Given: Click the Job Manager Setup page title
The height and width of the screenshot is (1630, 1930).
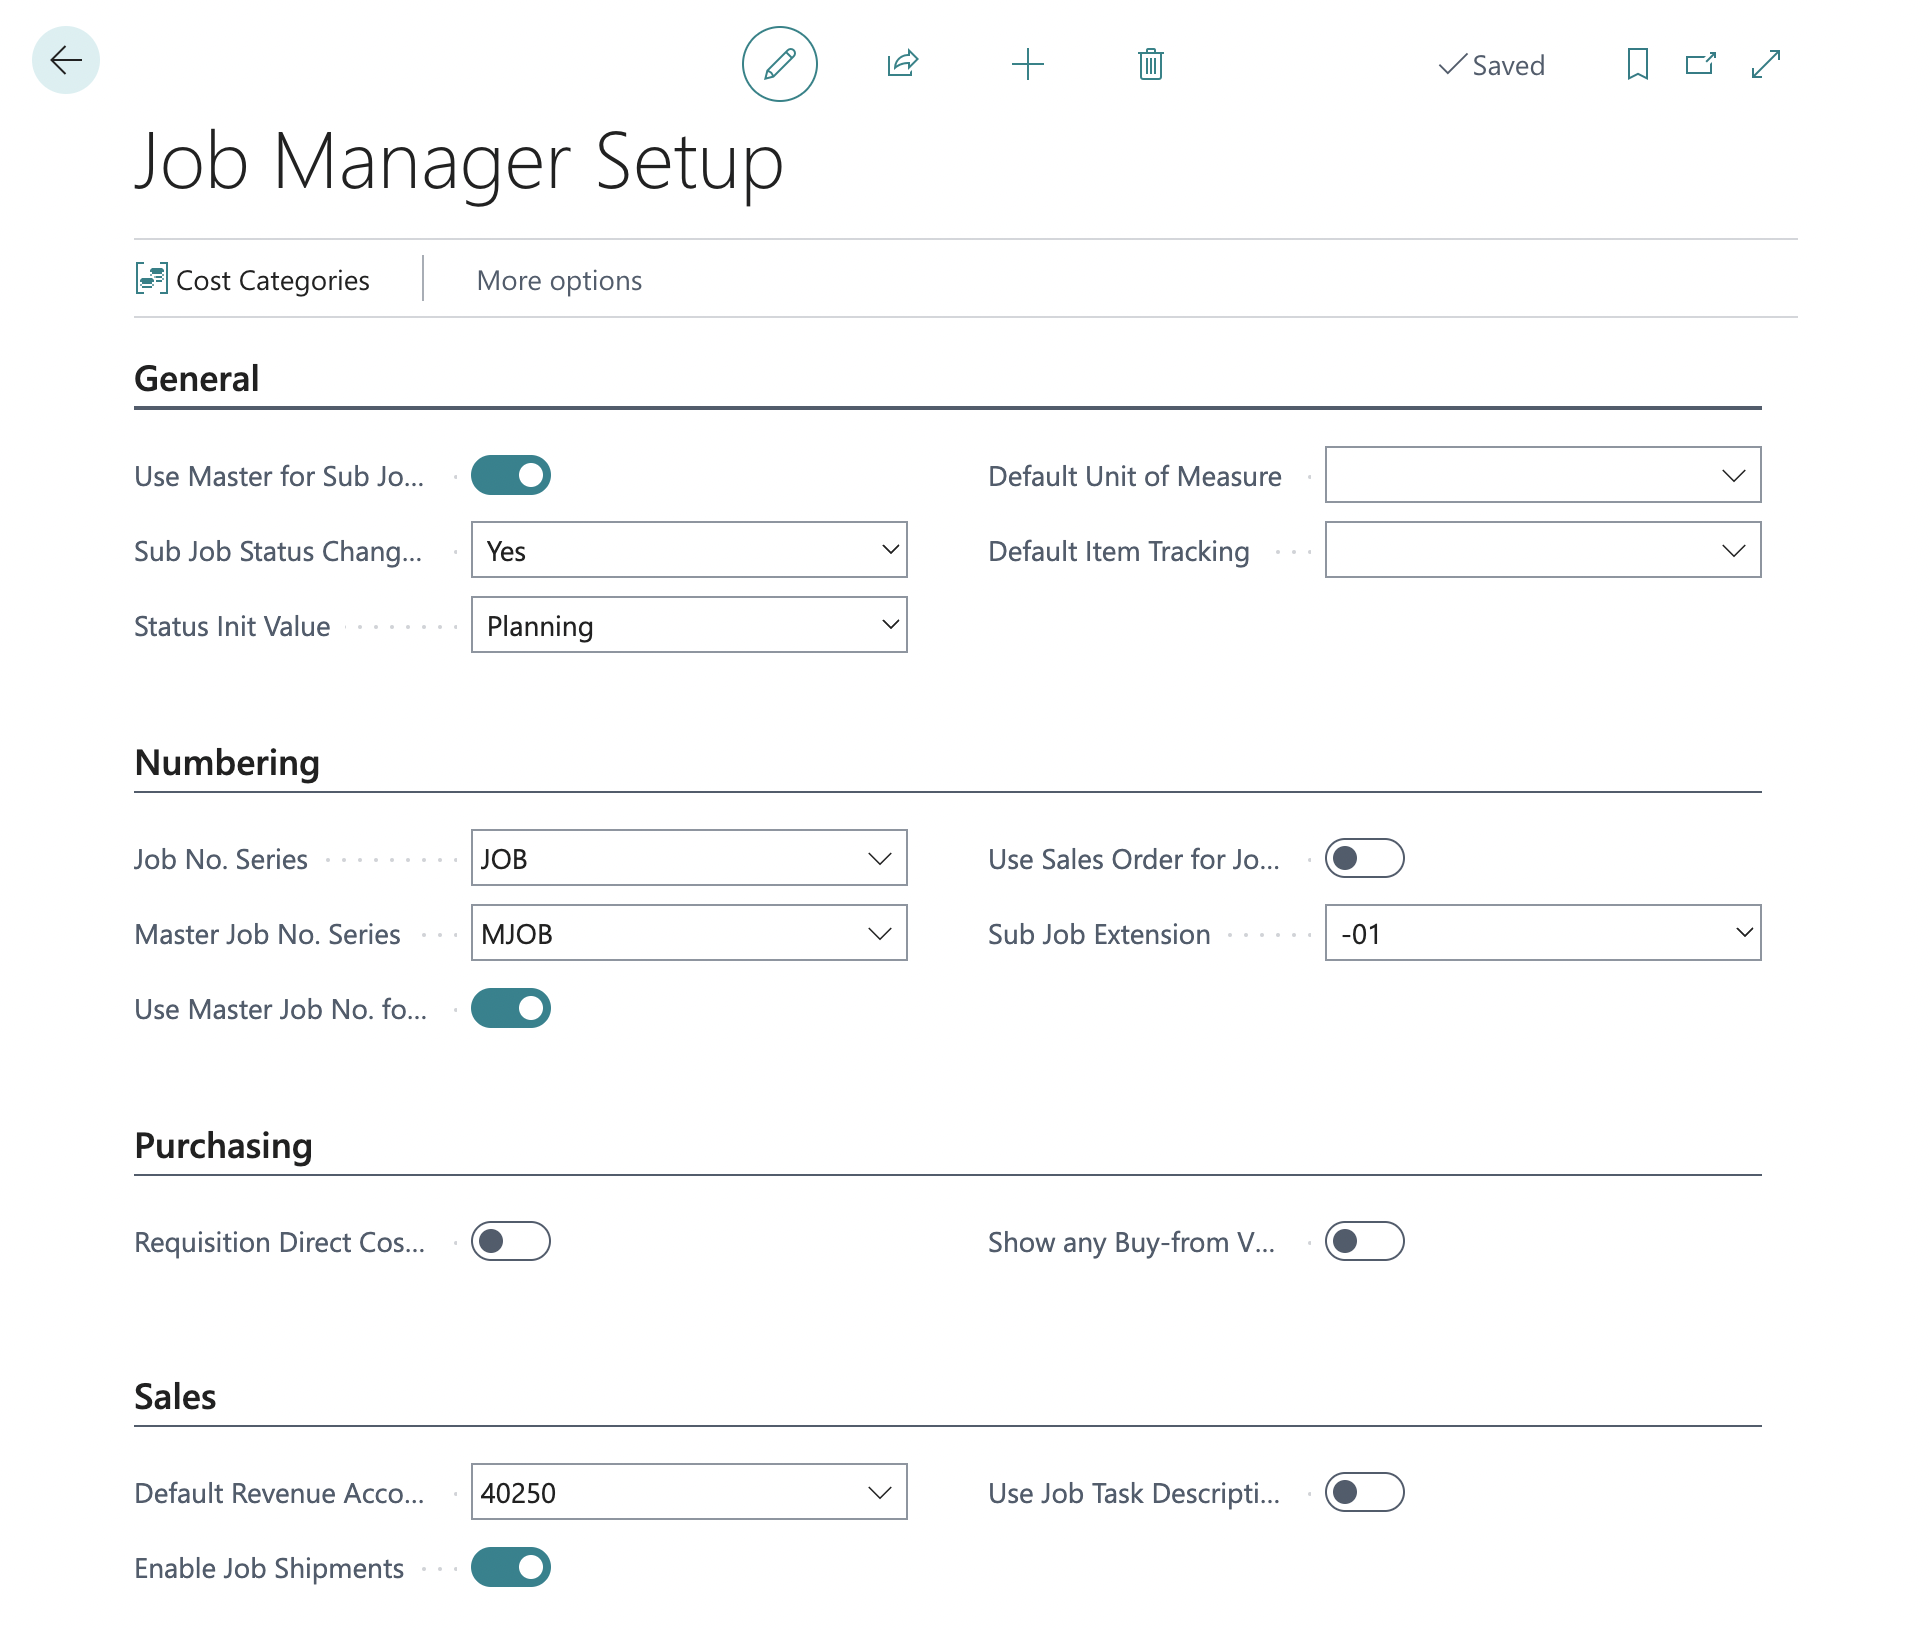Looking at the screenshot, I should click(459, 162).
